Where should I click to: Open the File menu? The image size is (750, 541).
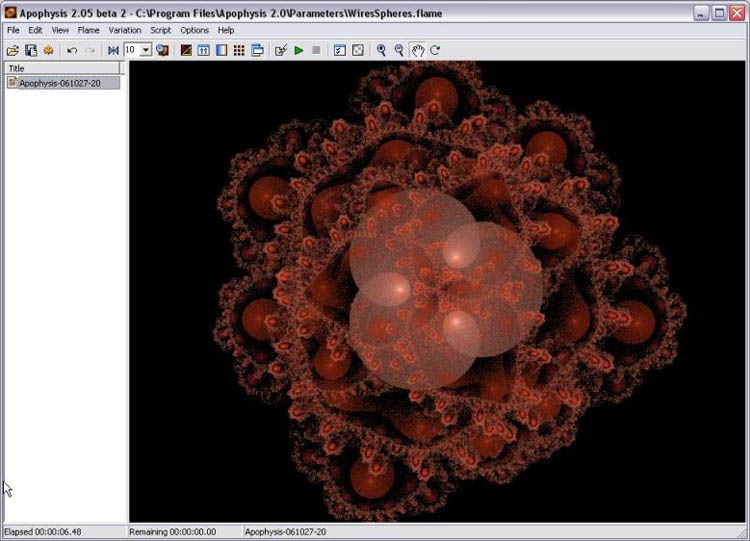click(x=13, y=30)
